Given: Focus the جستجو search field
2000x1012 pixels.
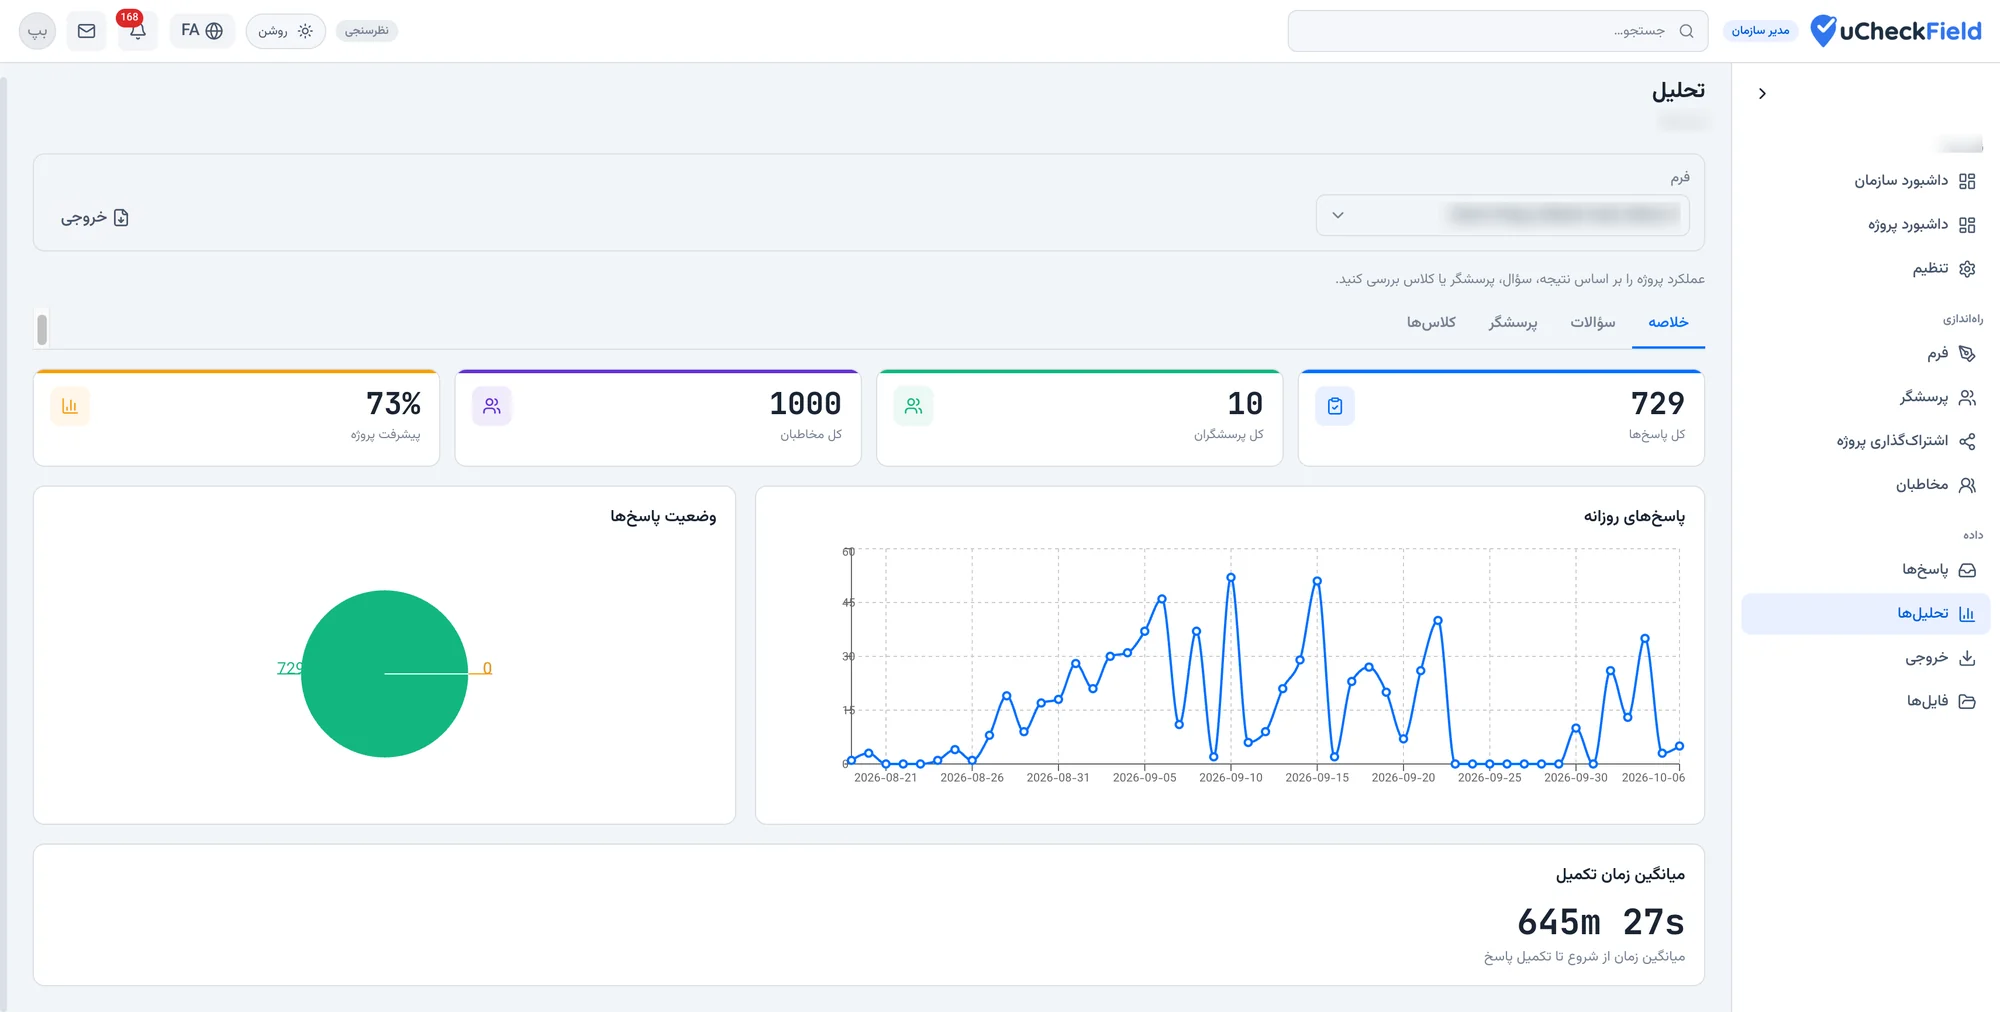Looking at the screenshot, I should 1497,31.
